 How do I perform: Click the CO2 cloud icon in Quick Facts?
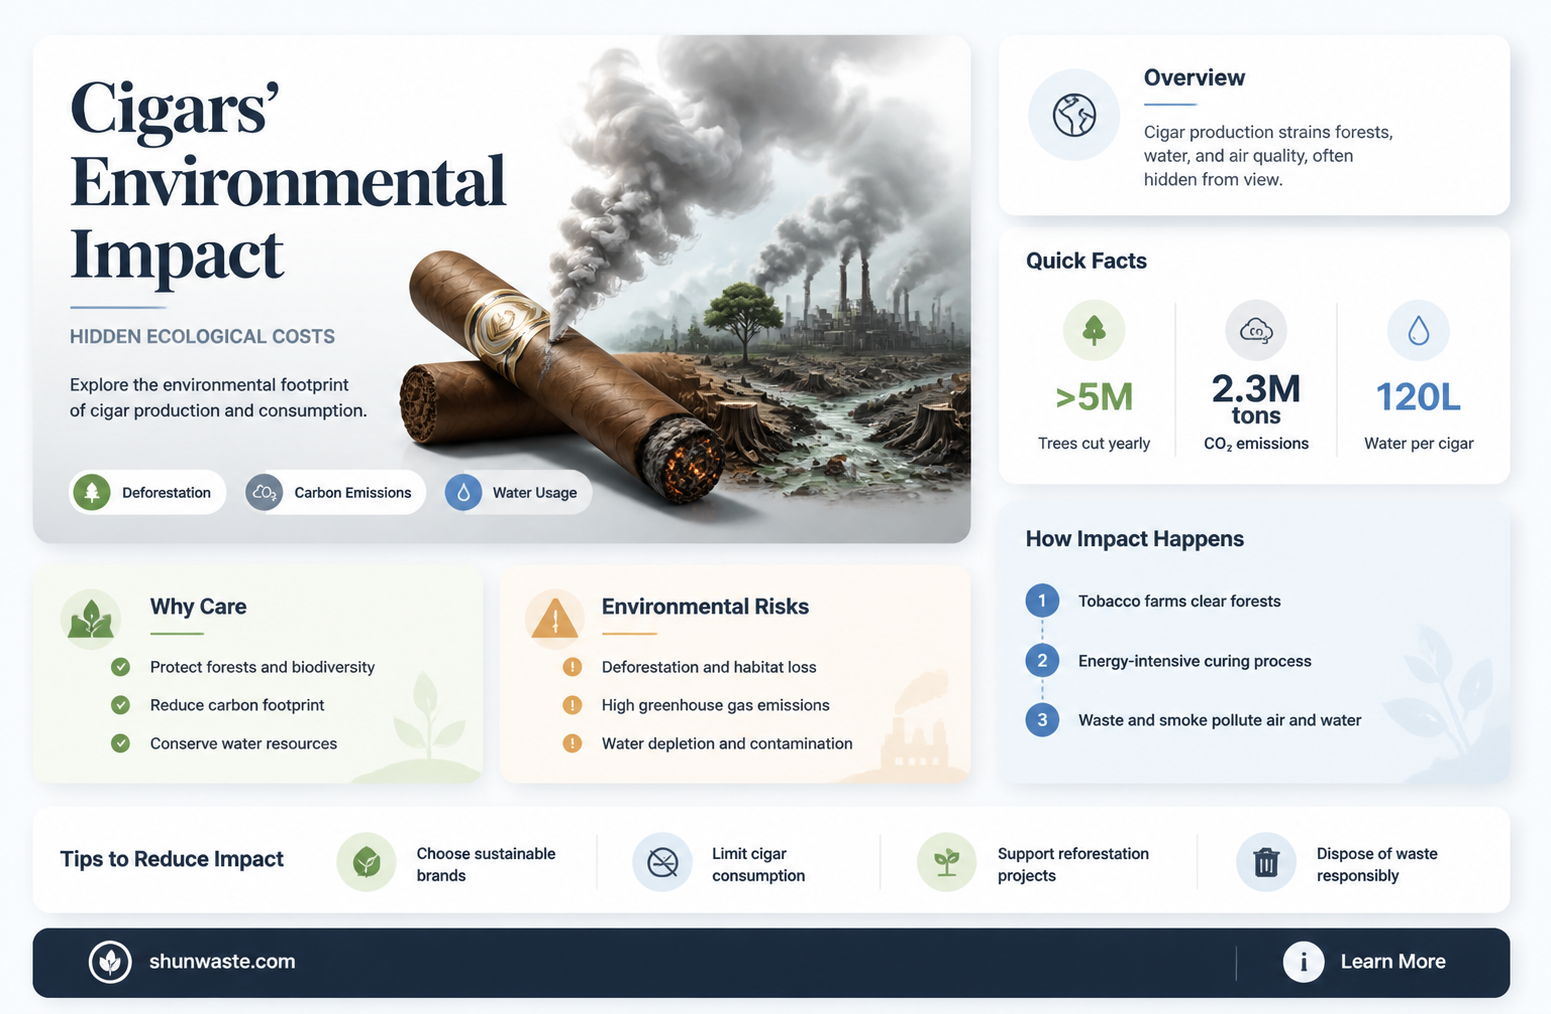1256,330
